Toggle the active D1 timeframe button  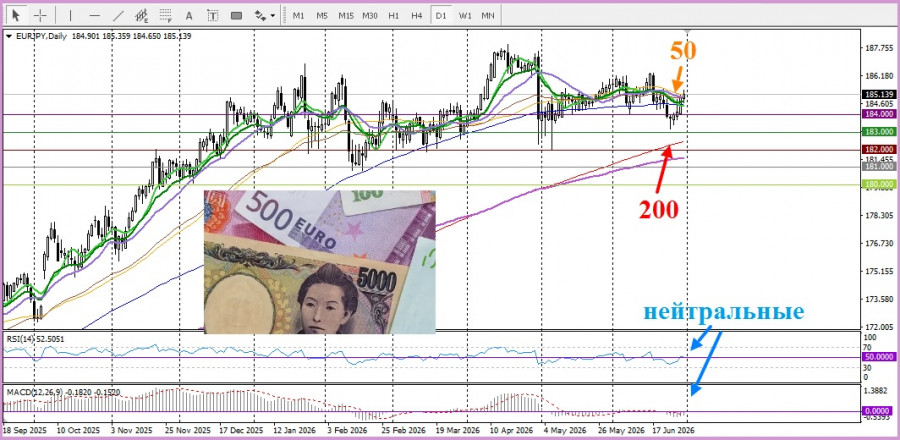coord(441,15)
